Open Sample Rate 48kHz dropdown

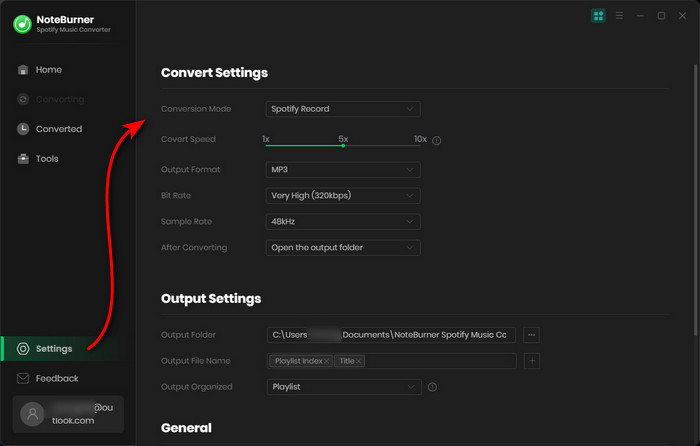pyautogui.click(x=342, y=221)
